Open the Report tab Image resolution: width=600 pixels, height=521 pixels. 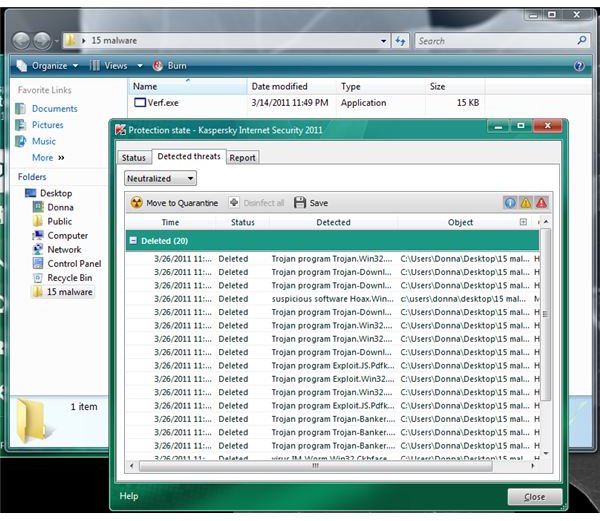tap(242, 158)
